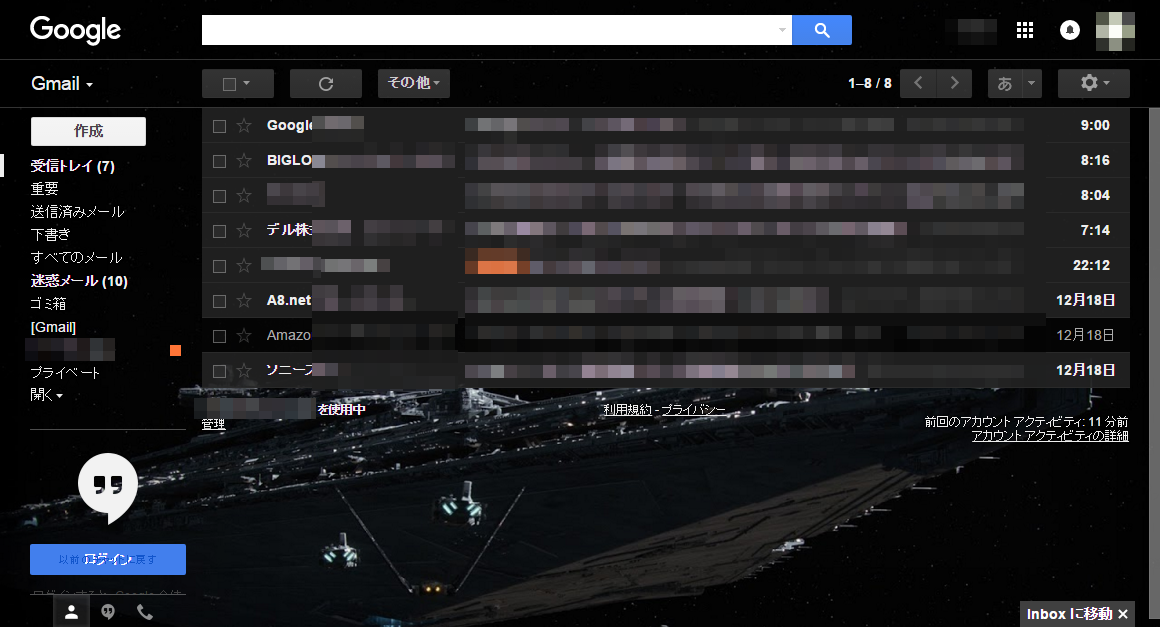Click the 管理 storage link

213,424
